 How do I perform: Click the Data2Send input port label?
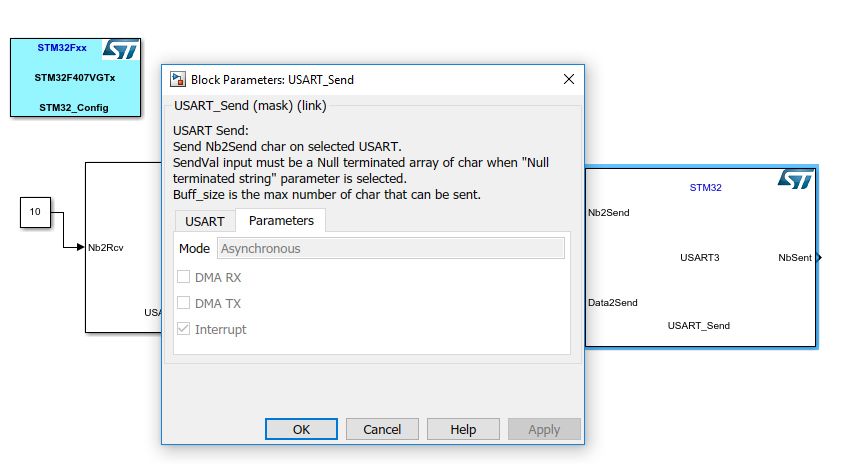point(613,303)
